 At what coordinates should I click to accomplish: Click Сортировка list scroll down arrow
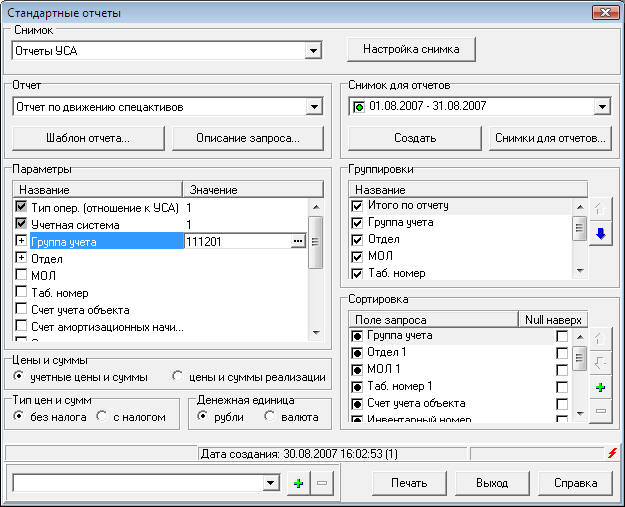(580, 413)
